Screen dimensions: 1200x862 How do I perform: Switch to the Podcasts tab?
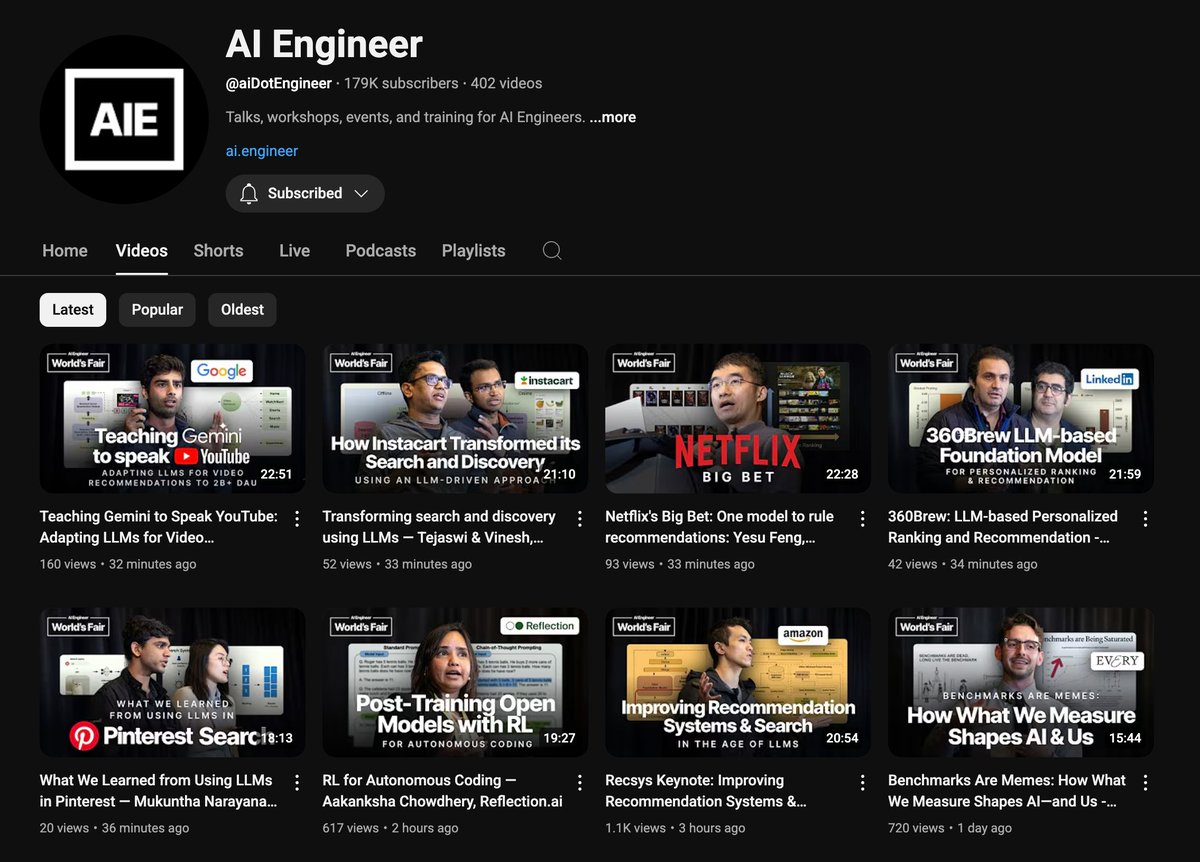pos(380,251)
